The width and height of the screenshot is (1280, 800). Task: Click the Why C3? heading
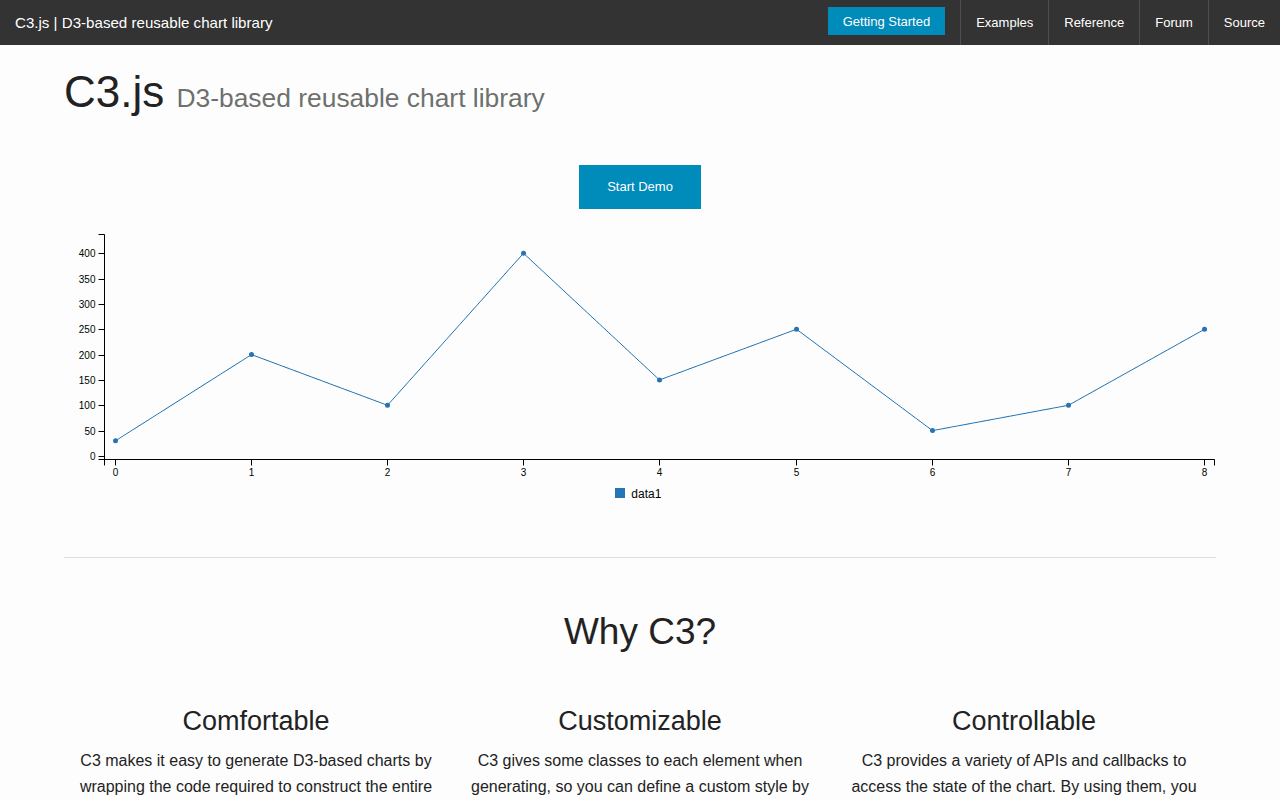(x=640, y=631)
